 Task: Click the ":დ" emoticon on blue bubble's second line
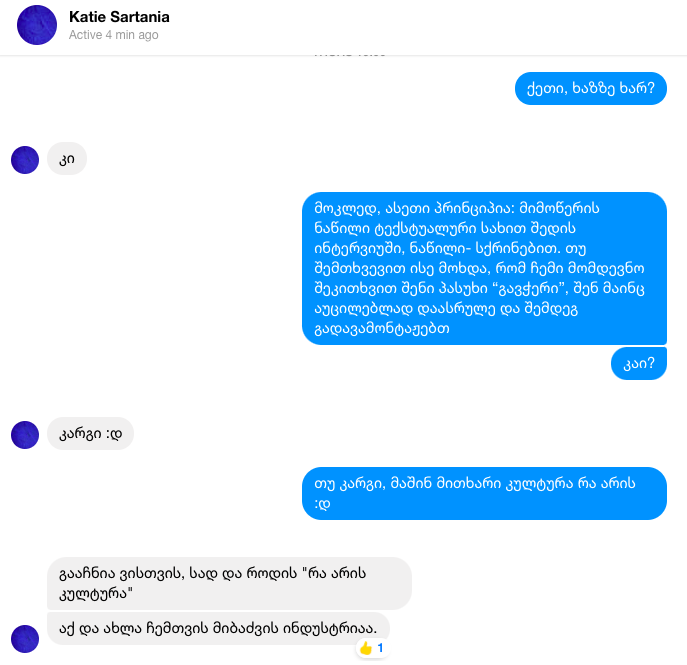click(322, 504)
